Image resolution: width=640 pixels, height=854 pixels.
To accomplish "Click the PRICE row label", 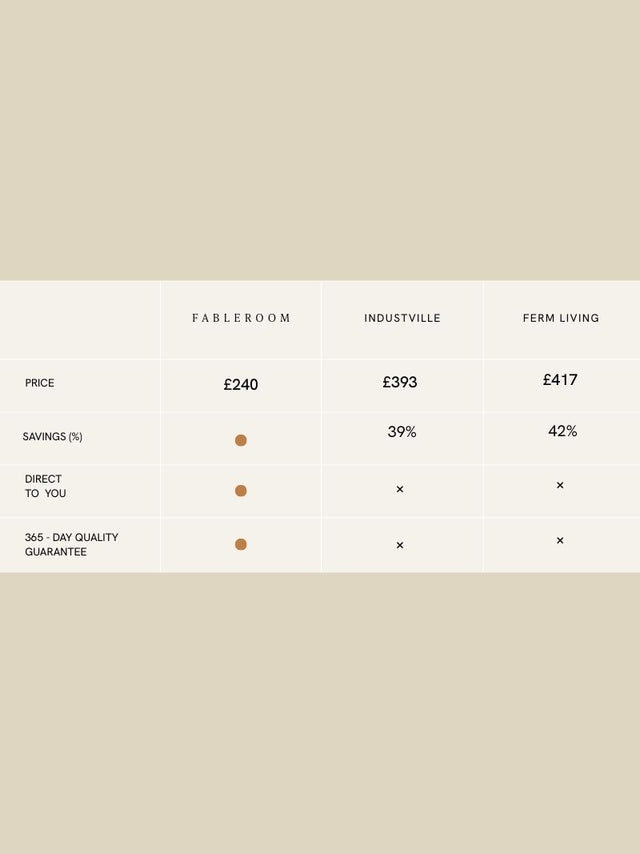I will coord(40,383).
